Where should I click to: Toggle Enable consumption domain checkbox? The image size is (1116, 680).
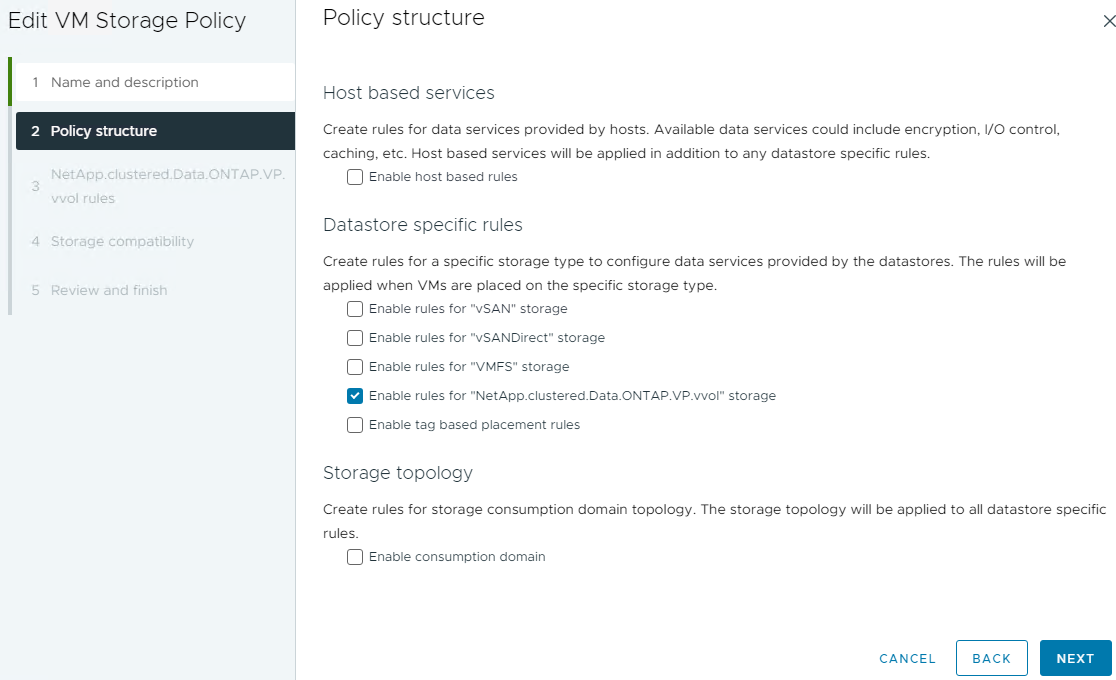click(x=355, y=557)
